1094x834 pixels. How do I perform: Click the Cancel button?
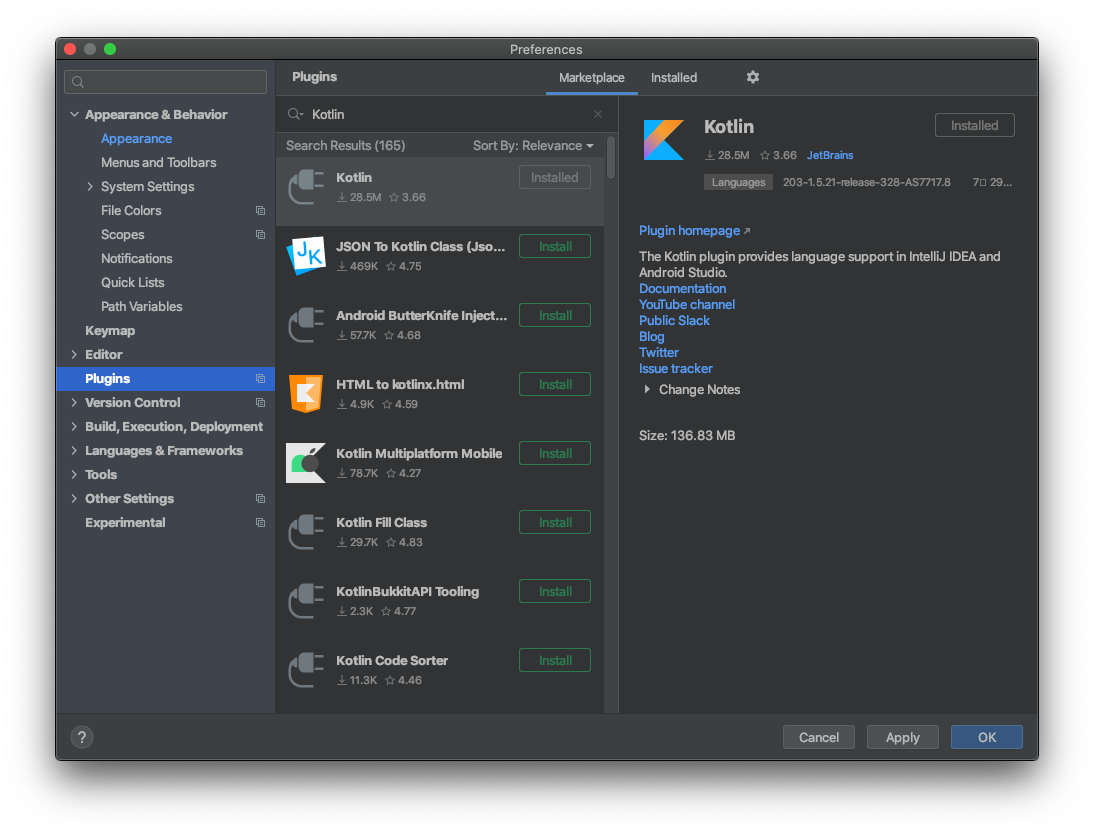pos(818,737)
